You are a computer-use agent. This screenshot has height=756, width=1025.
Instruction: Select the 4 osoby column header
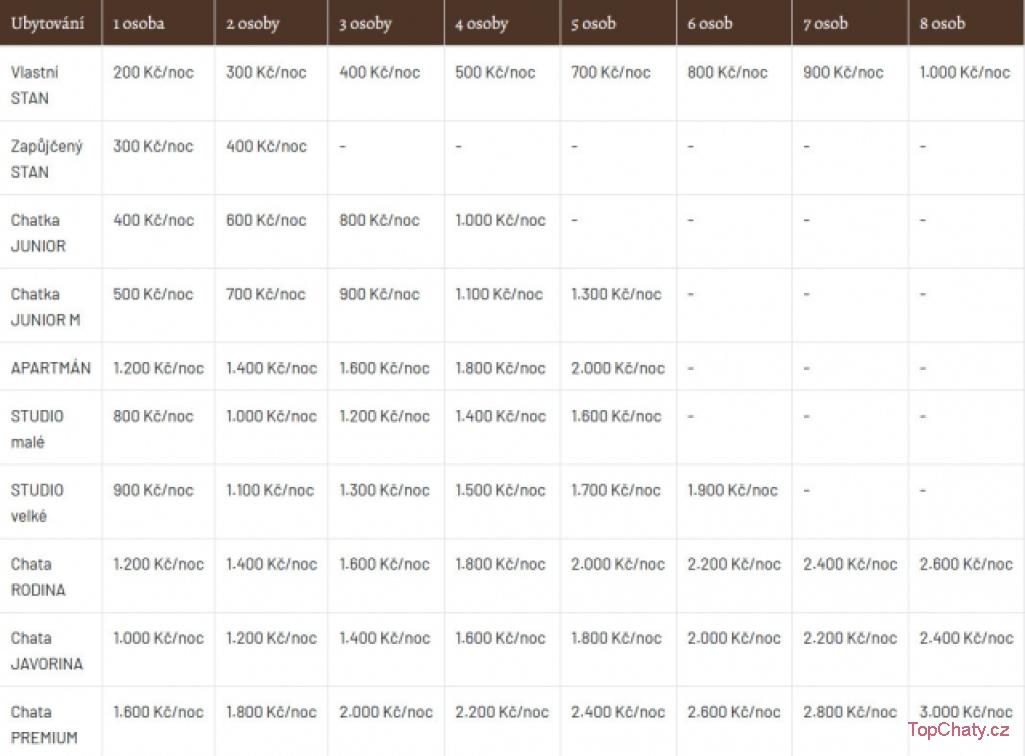482,24
